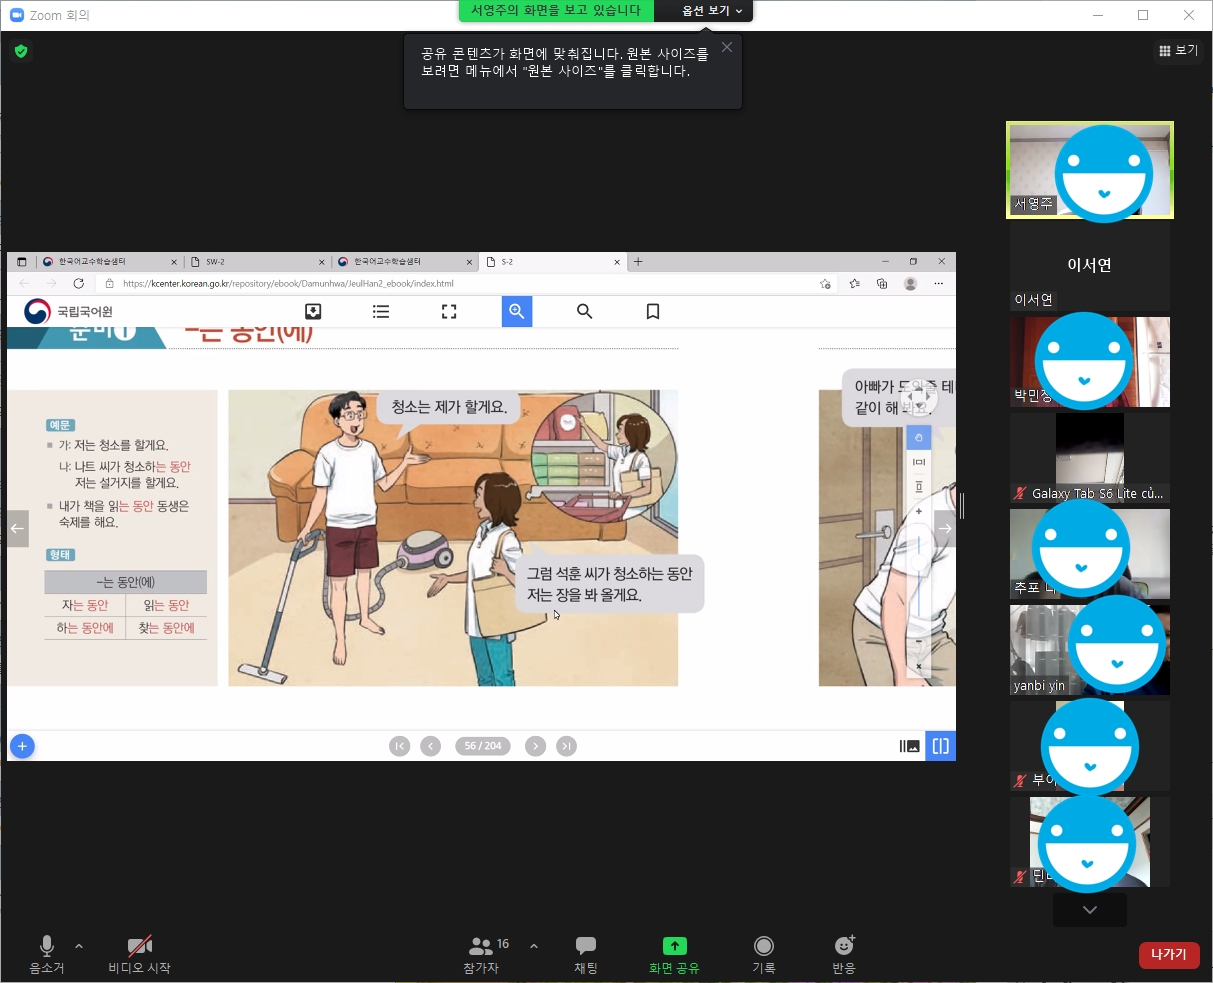The width and height of the screenshot is (1213, 983).
Task: Leave the meeting with the red 나가기 button
Action: click(x=1169, y=954)
